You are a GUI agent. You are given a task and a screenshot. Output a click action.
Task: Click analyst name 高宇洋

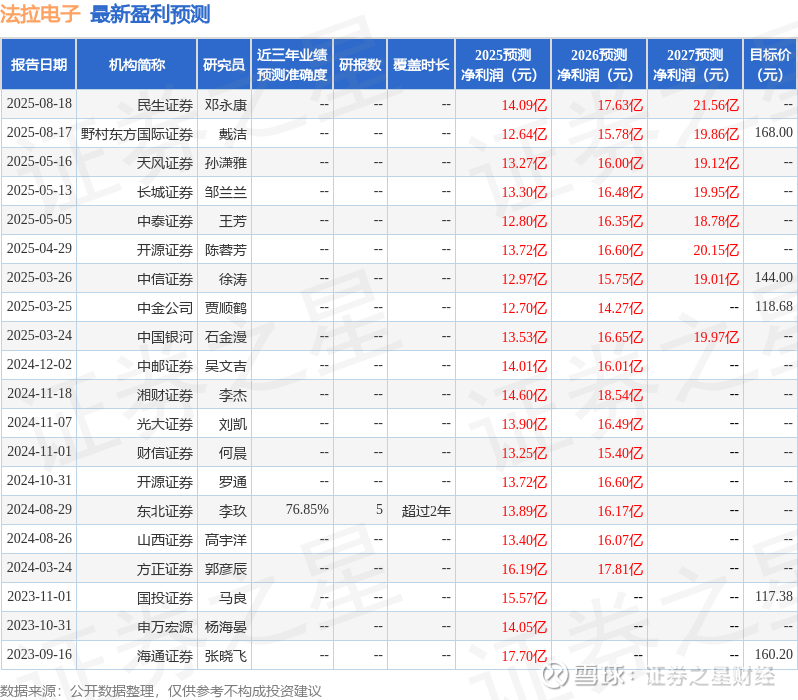(225, 541)
